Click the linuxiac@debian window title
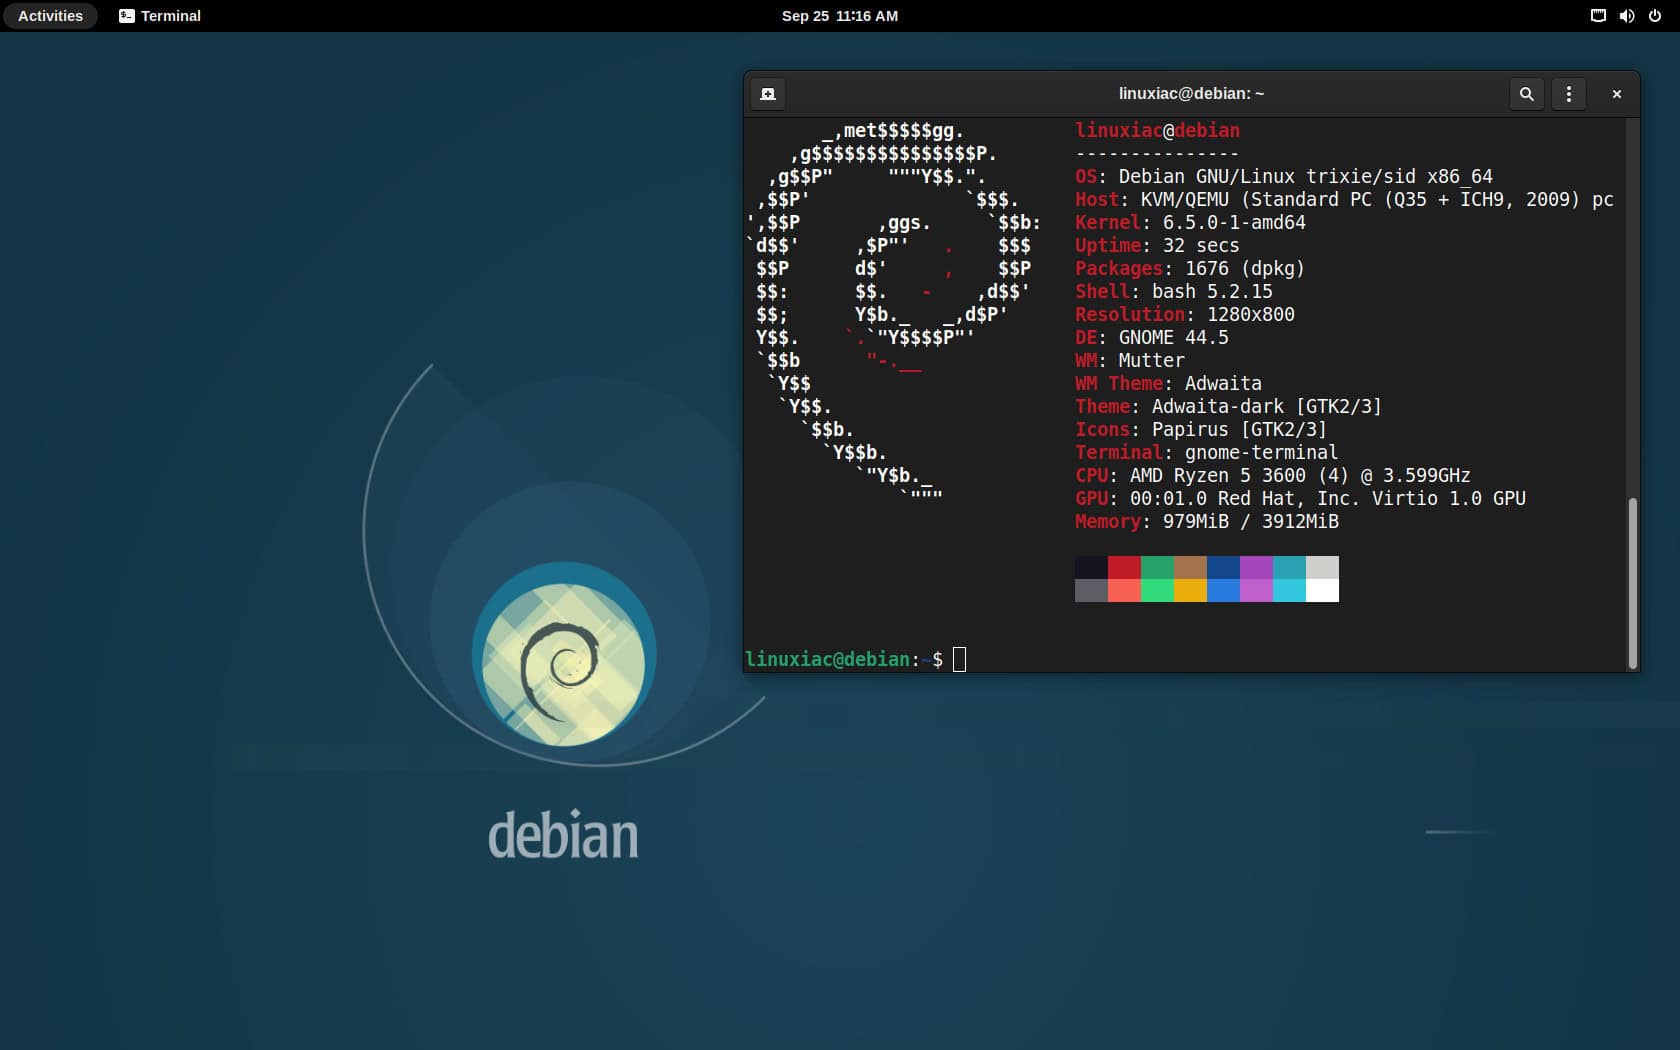The width and height of the screenshot is (1680, 1050). [1190, 93]
